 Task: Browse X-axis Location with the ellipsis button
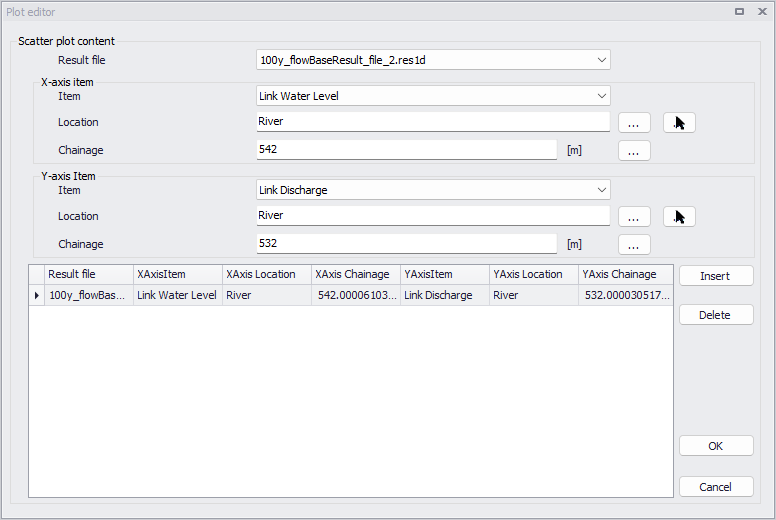click(x=634, y=123)
